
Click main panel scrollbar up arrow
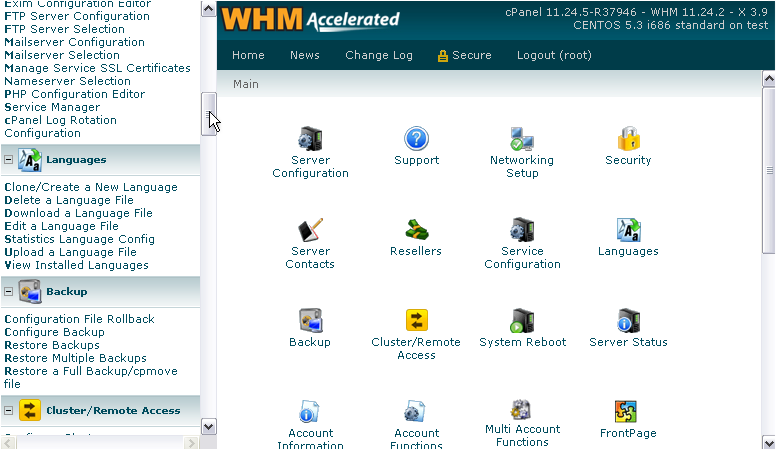(769, 78)
